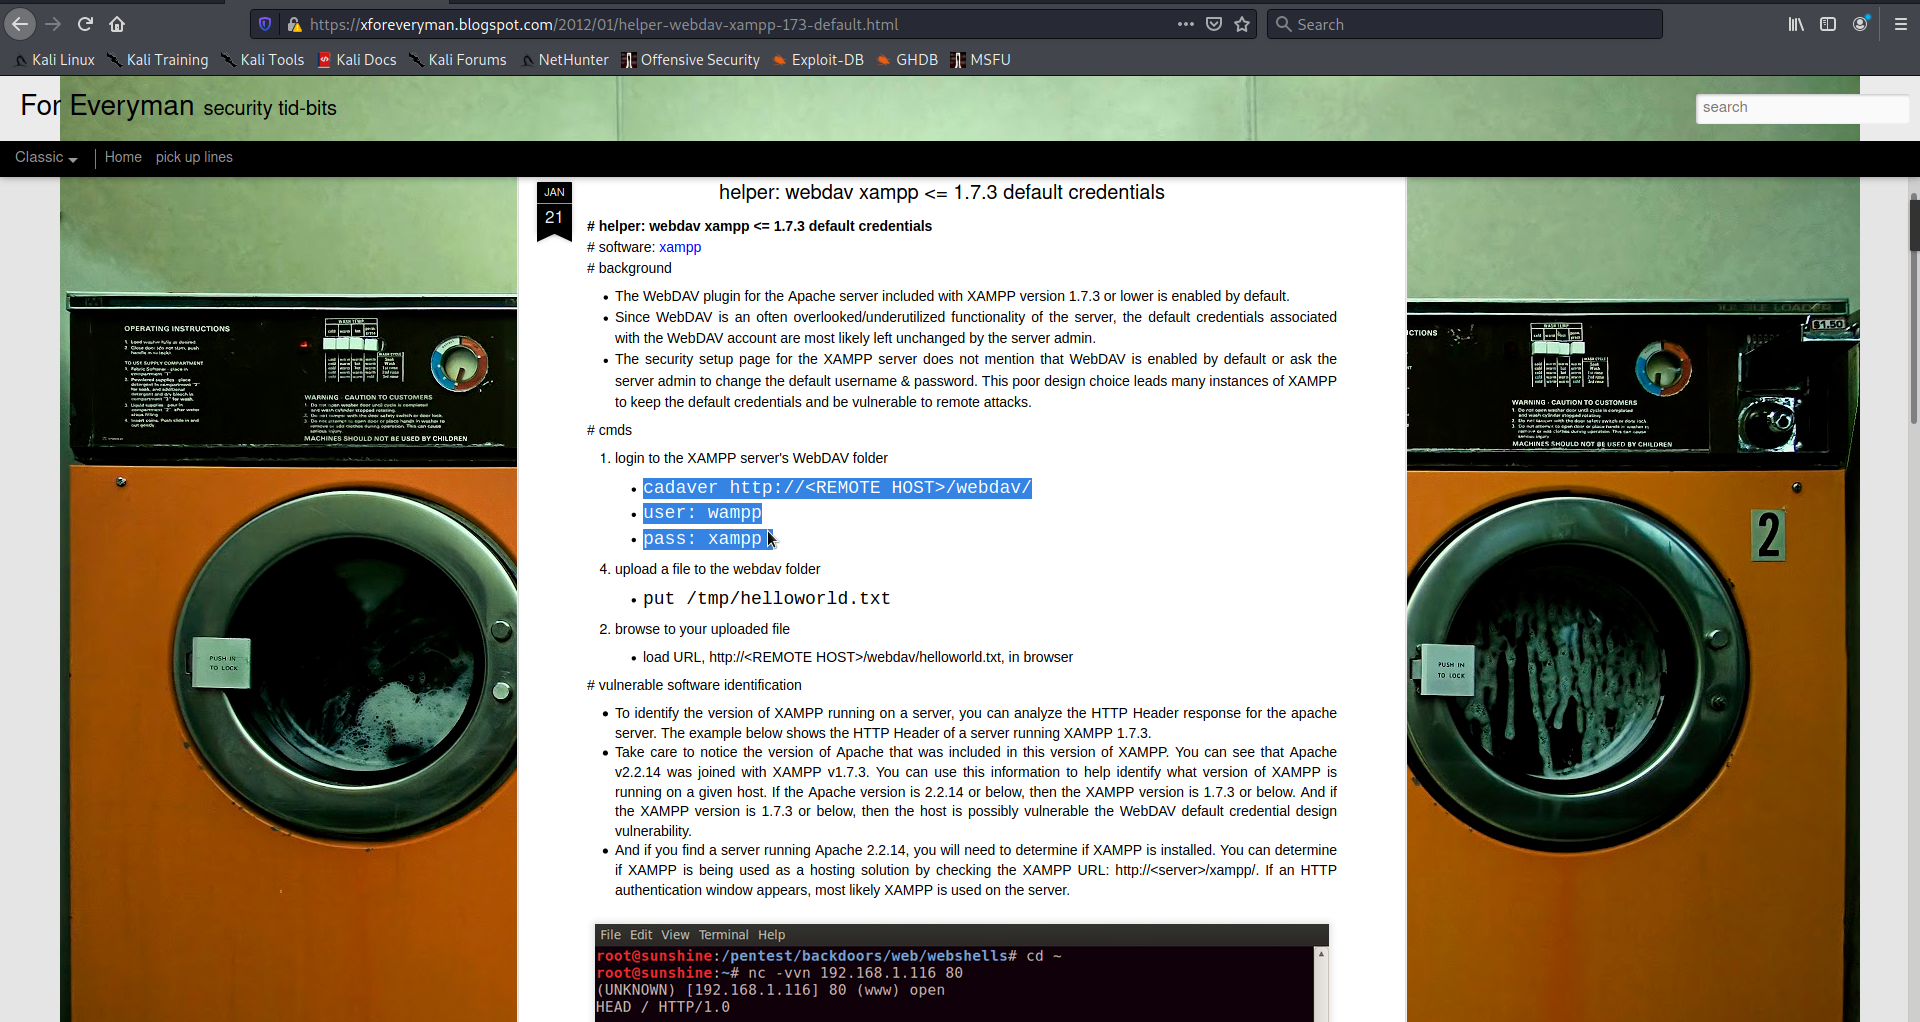The image size is (1920, 1022).
Task: Follow the xampp software link
Action: (680, 247)
